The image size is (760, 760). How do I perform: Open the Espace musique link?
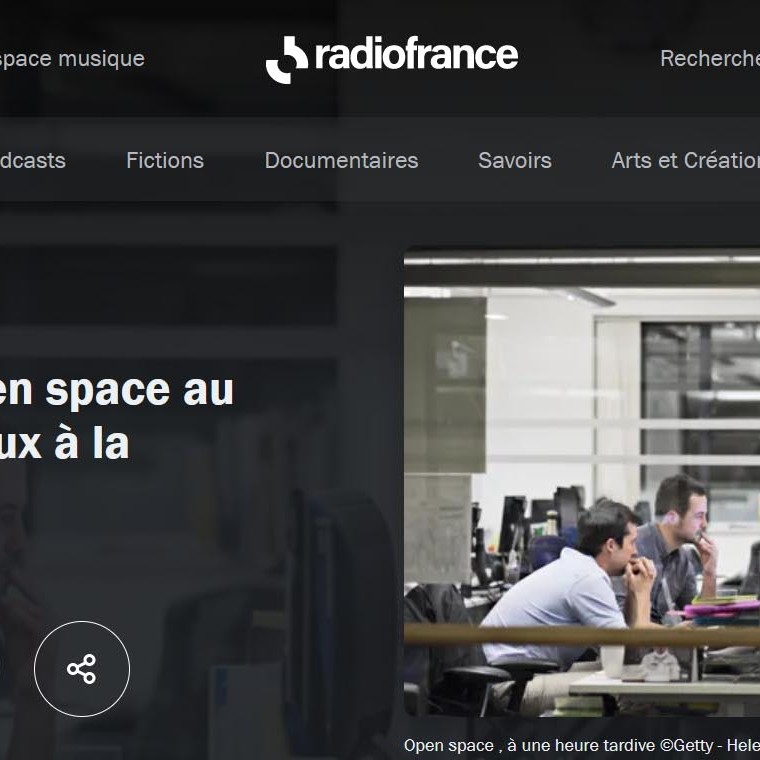coord(72,59)
